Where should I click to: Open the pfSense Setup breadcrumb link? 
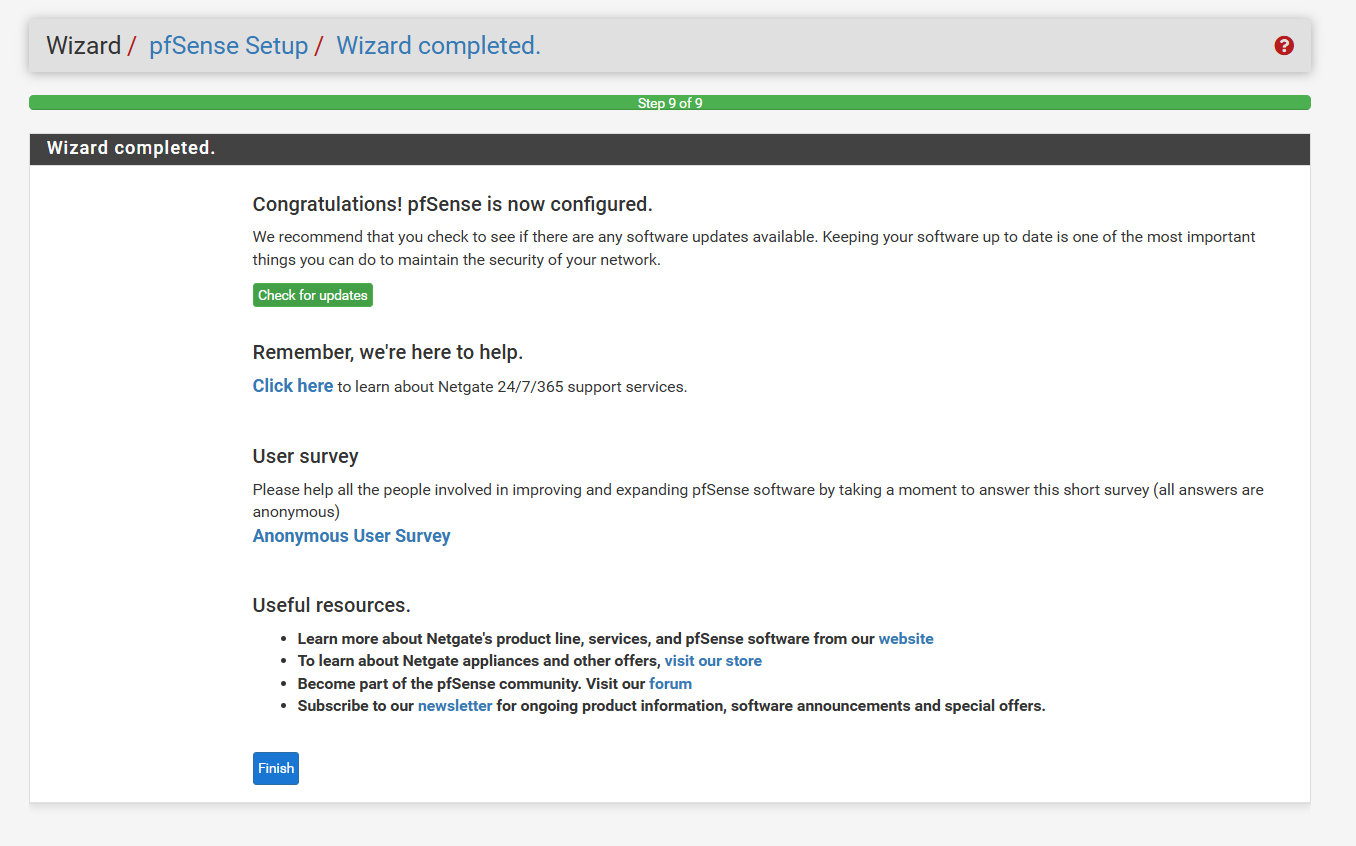228,46
